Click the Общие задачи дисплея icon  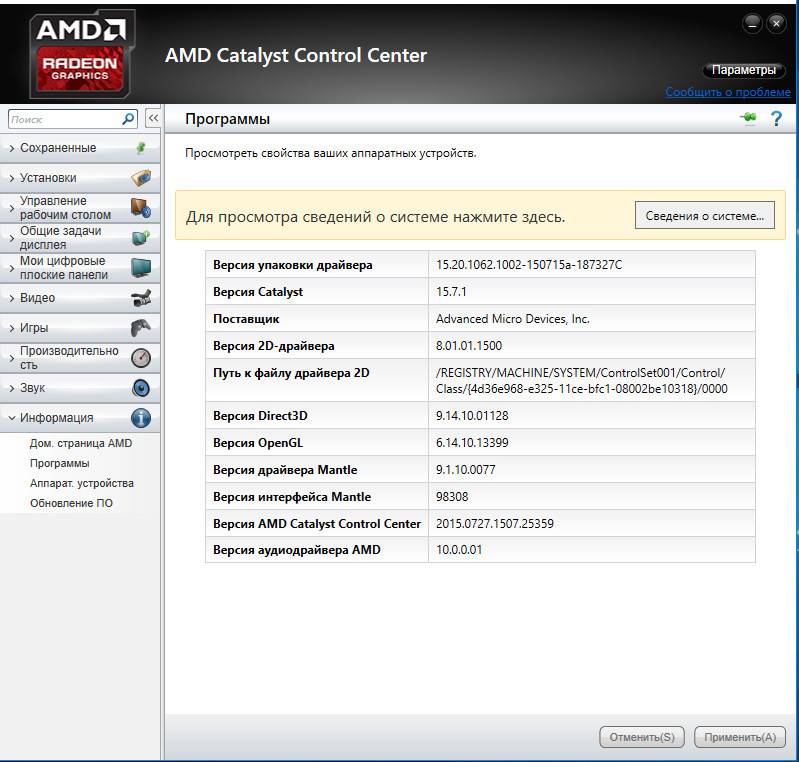point(141,238)
